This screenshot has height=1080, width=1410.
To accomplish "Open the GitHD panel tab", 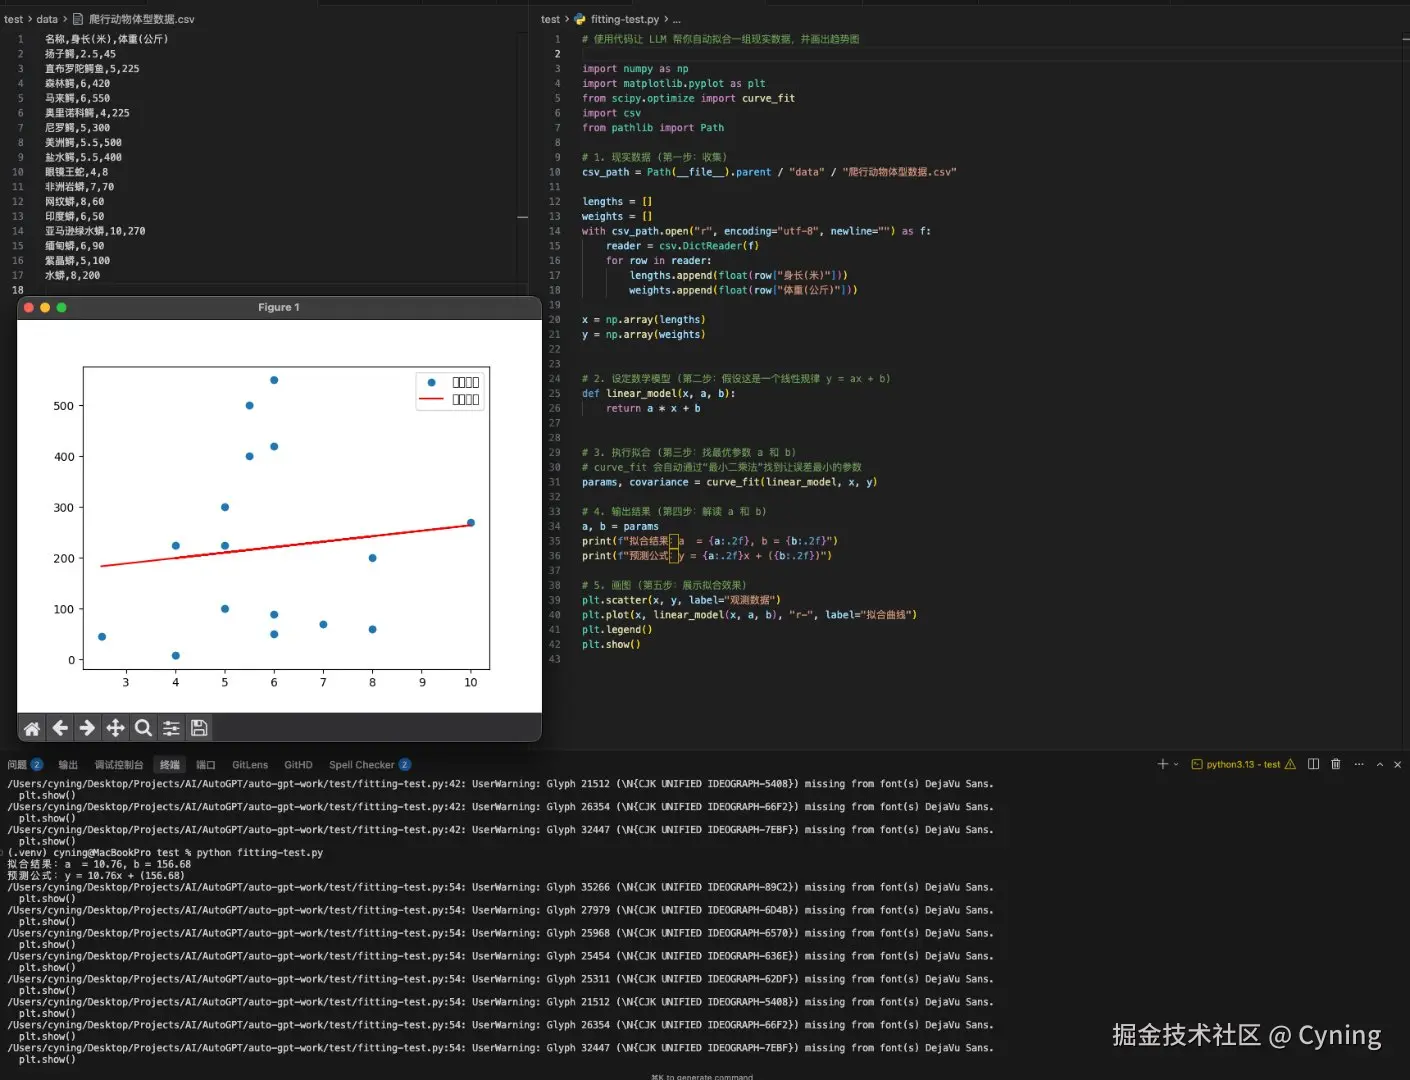I will pyautogui.click(x=298, y=765).
